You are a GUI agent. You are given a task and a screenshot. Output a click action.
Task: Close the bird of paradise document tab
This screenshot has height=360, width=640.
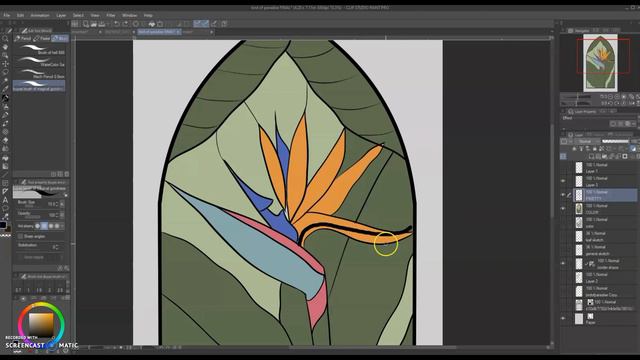pos(178,31)
